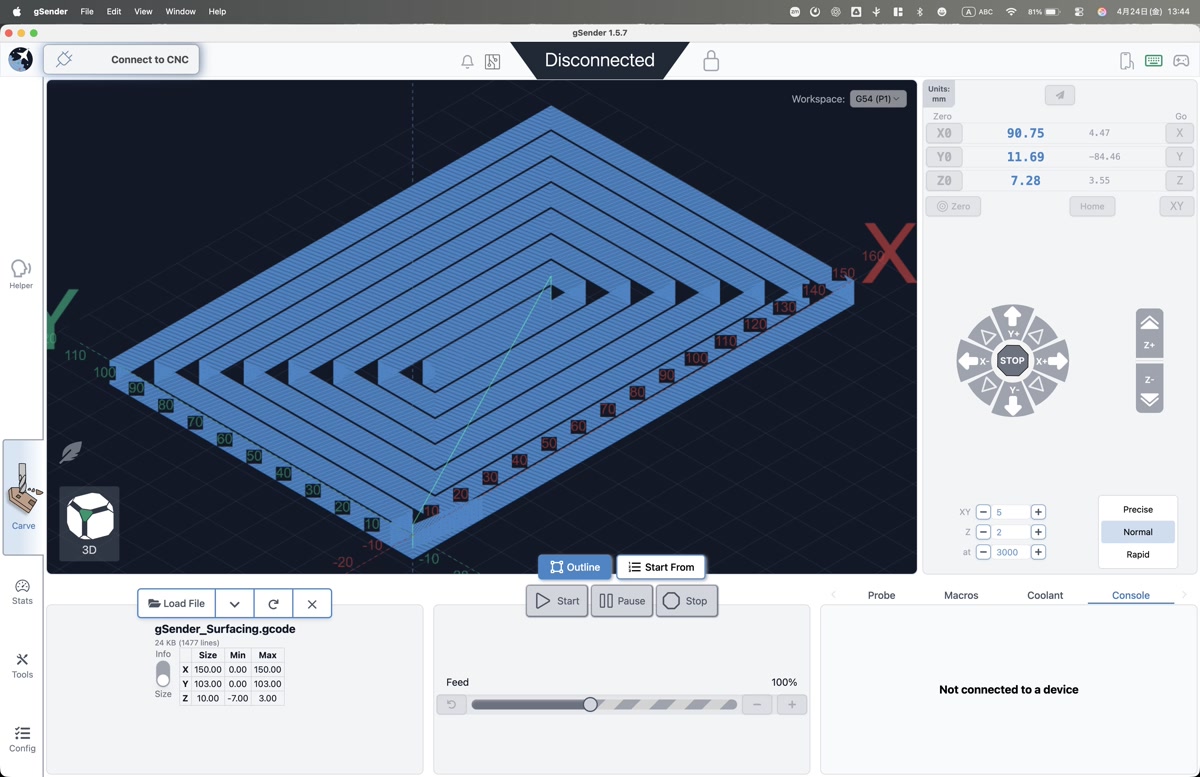Open the notifications bell
This screenshot has width=1200, height=777.
click(467, 62)
